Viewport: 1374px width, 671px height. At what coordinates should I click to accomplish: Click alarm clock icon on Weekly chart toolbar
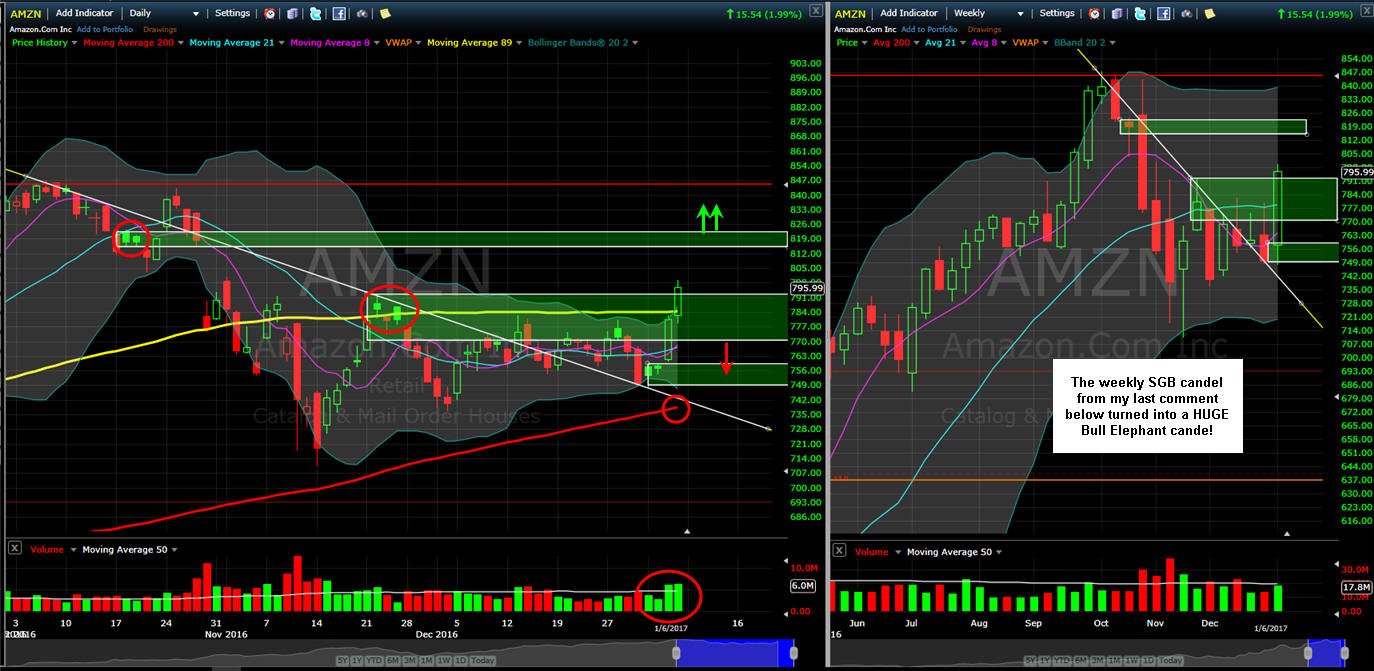[x=1094, y=14]
